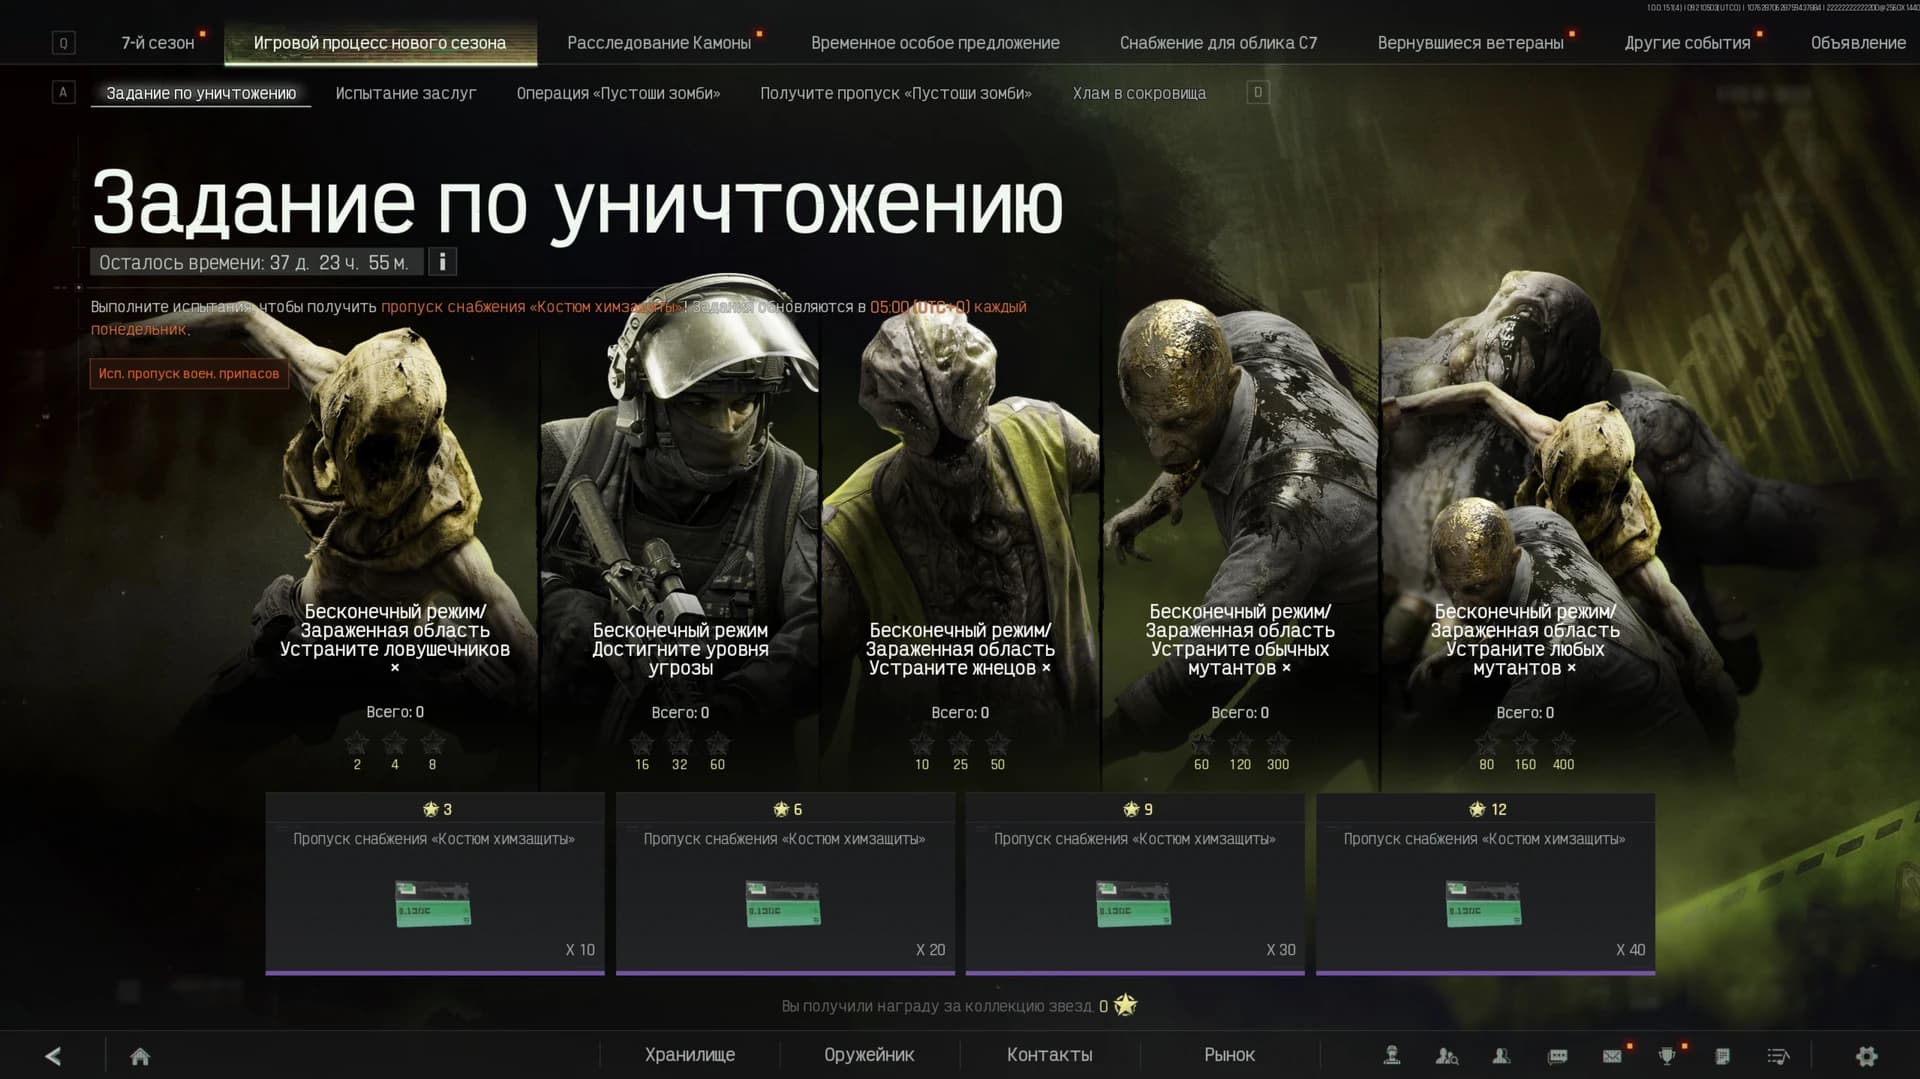Switch to «Расследование Камоны» tab
1920x1079 pixels.
pos(659,43)
